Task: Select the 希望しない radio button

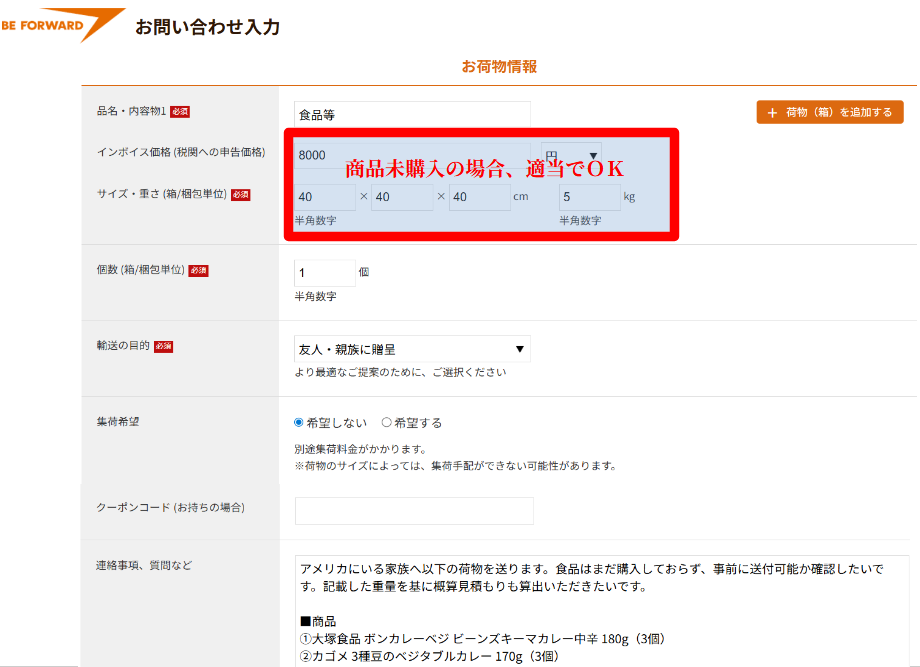Action: tap(297, 422)
